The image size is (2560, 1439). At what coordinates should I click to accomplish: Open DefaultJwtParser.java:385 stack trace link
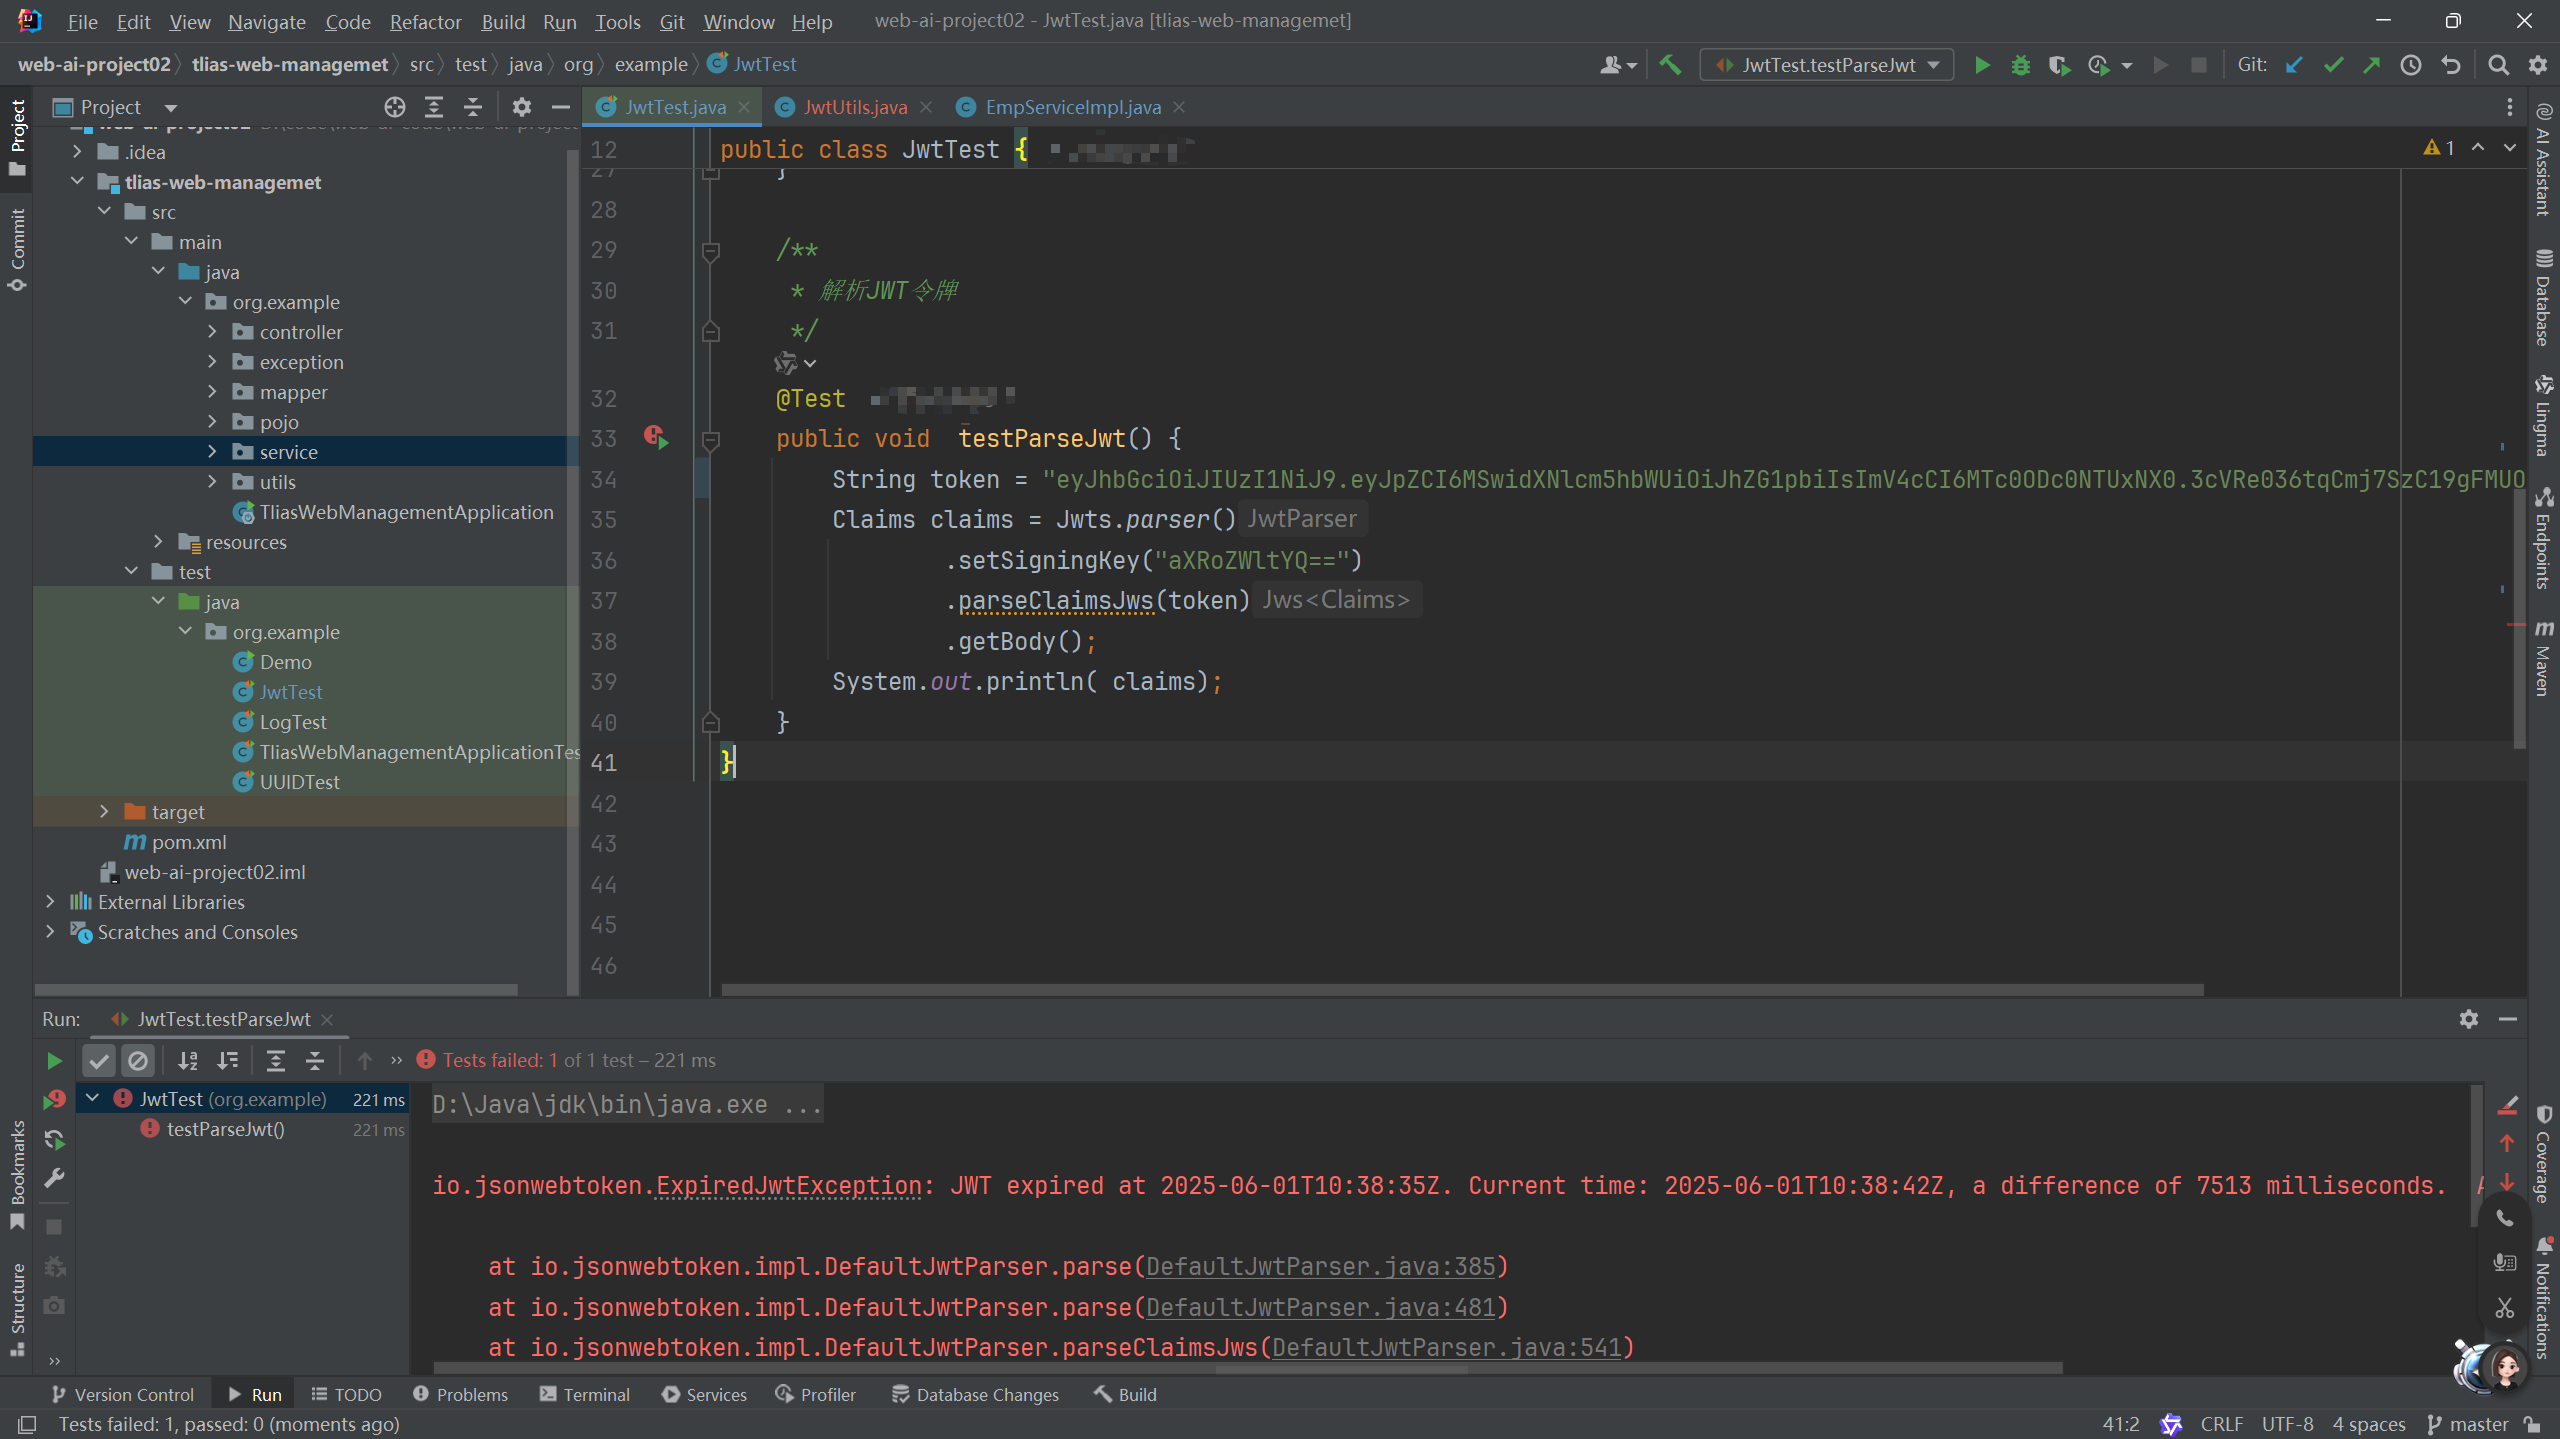1320,1266
